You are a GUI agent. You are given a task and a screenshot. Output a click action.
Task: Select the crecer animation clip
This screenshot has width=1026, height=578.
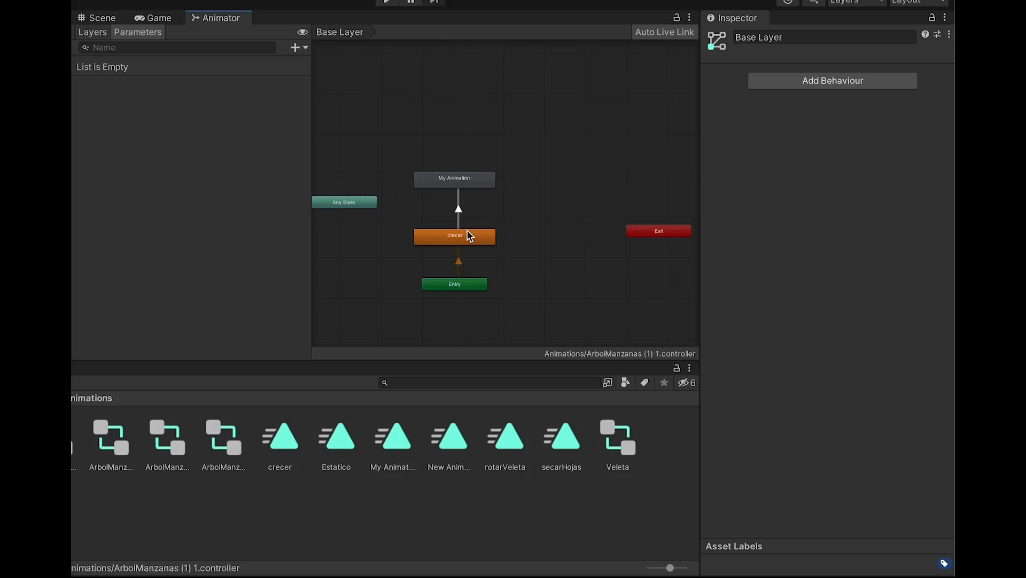tap(280, 445)
